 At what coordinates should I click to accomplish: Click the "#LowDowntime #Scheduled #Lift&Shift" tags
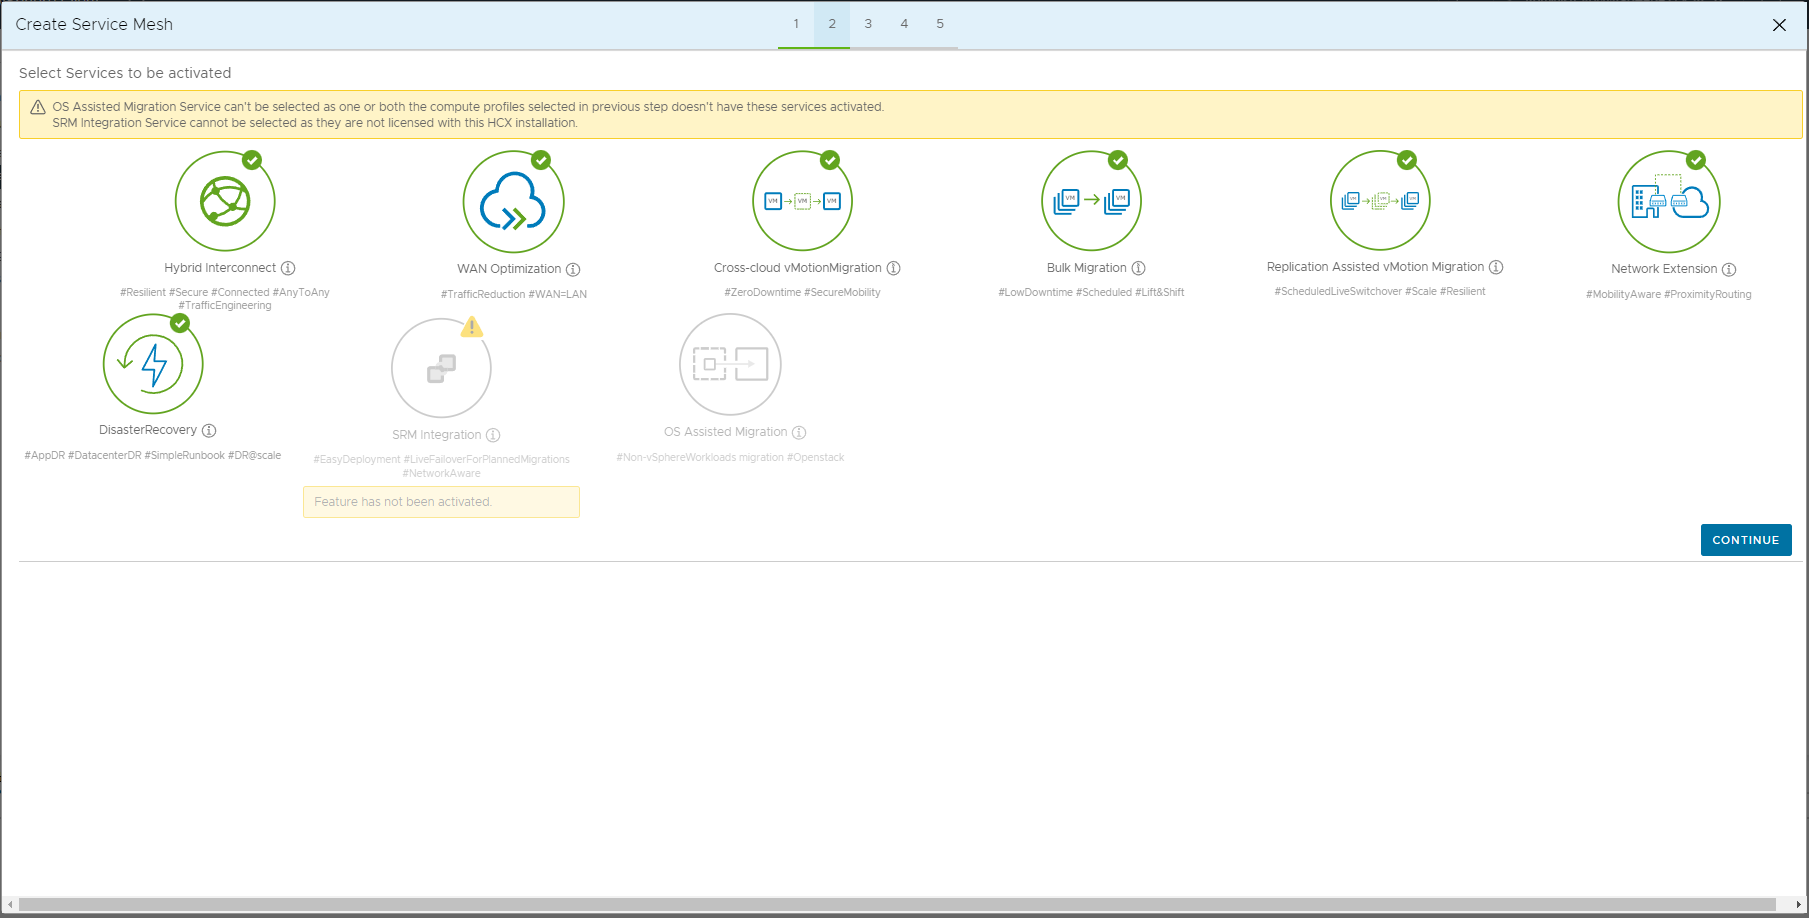[1091, 292]
